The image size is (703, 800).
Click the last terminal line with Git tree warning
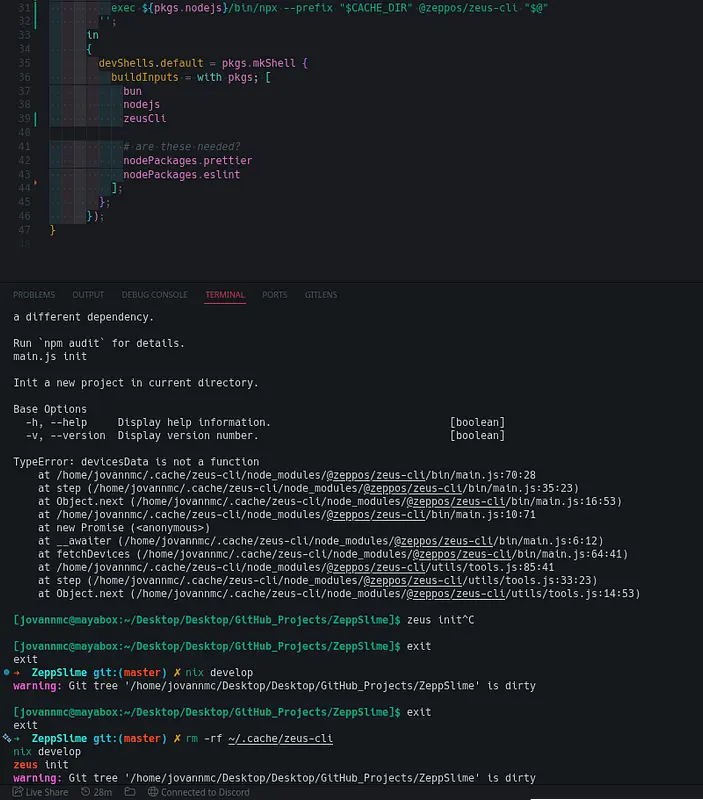tap(274, 777)
